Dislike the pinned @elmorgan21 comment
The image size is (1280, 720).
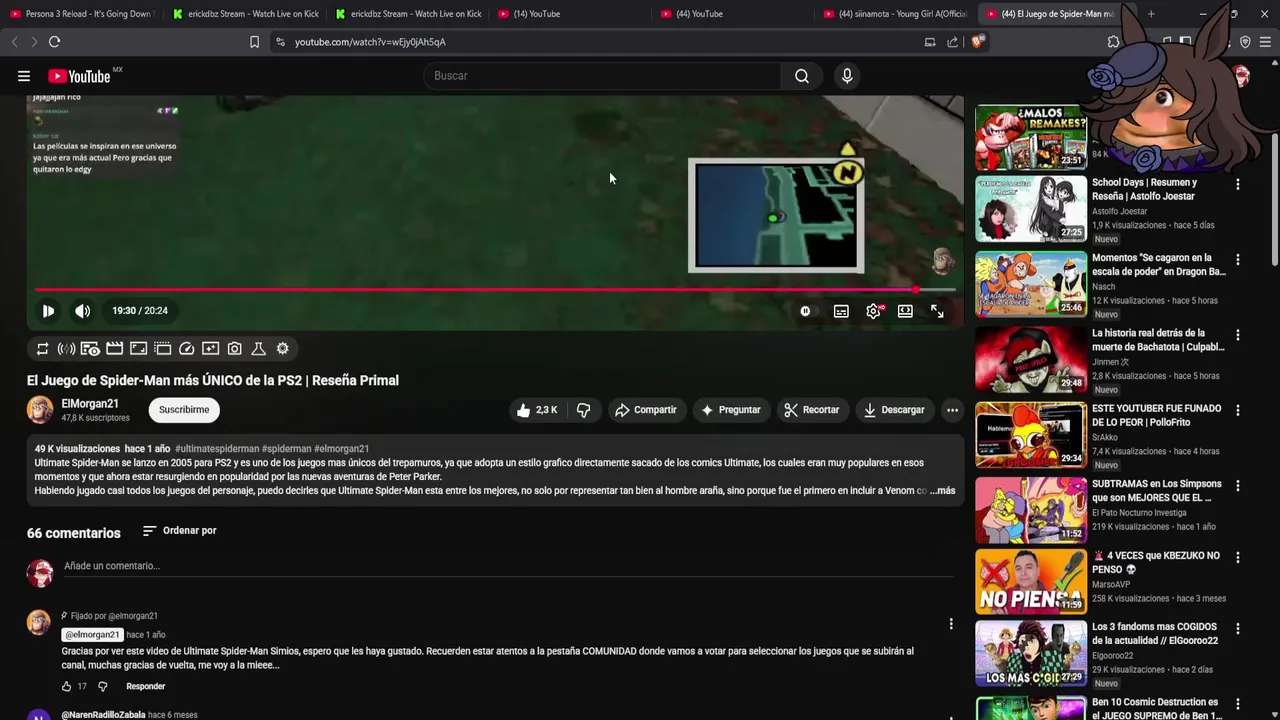102,687
